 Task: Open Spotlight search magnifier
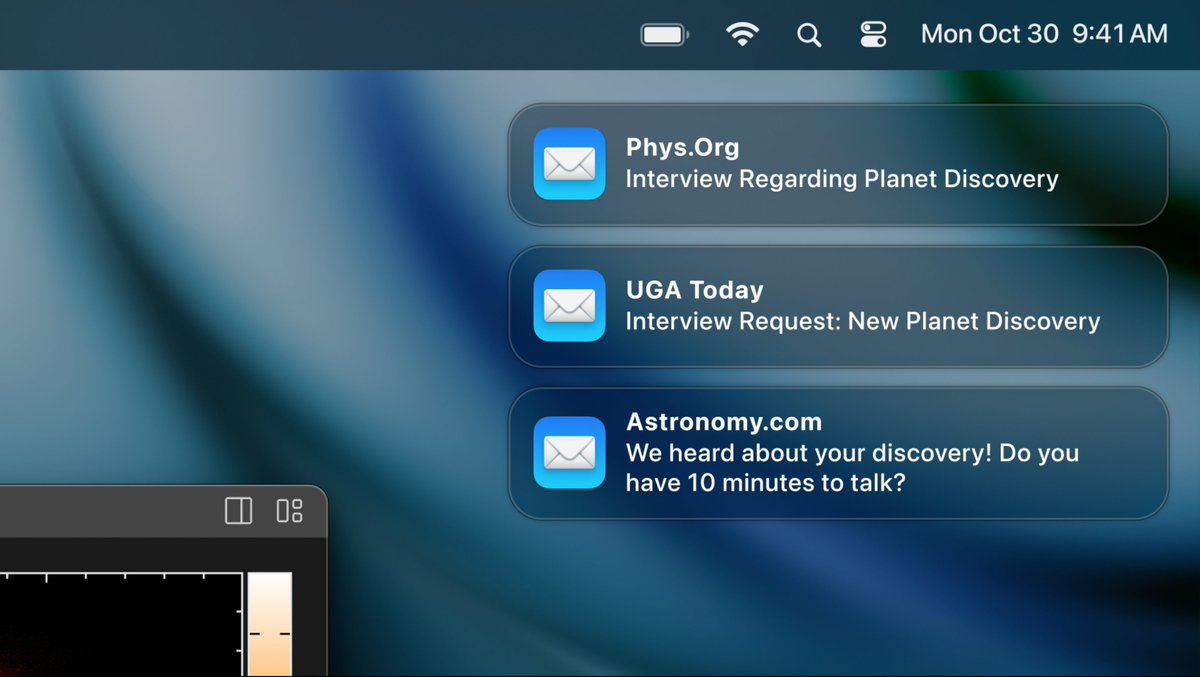pyautogui.click(x=809, y=35)
